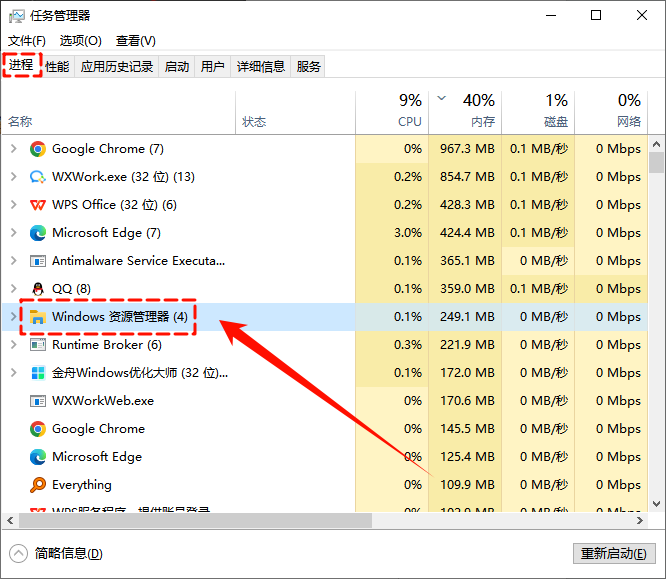
Task: Select the Runtime Broker (6) process name
Action: pos(107,345)
